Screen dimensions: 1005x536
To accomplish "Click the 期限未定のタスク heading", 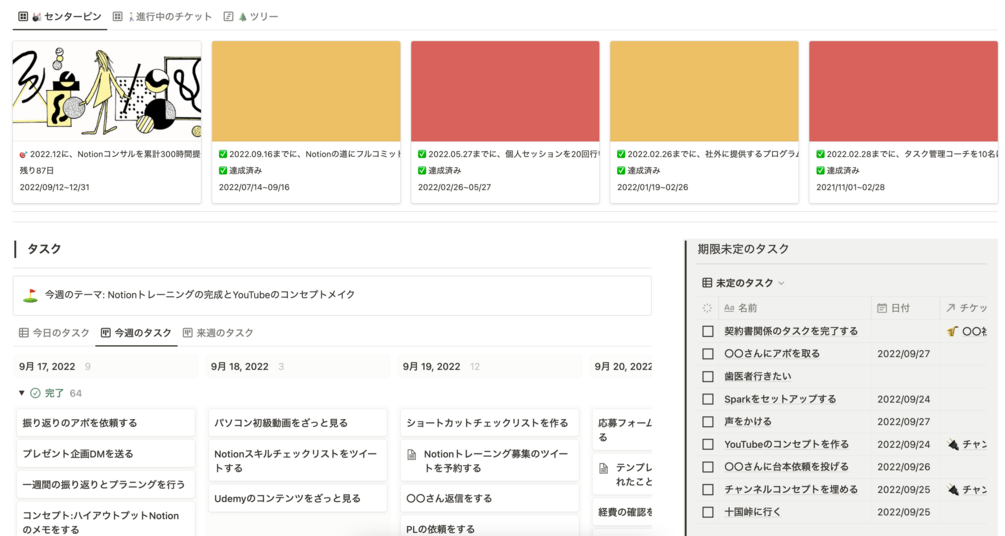I will pos(743,249).
